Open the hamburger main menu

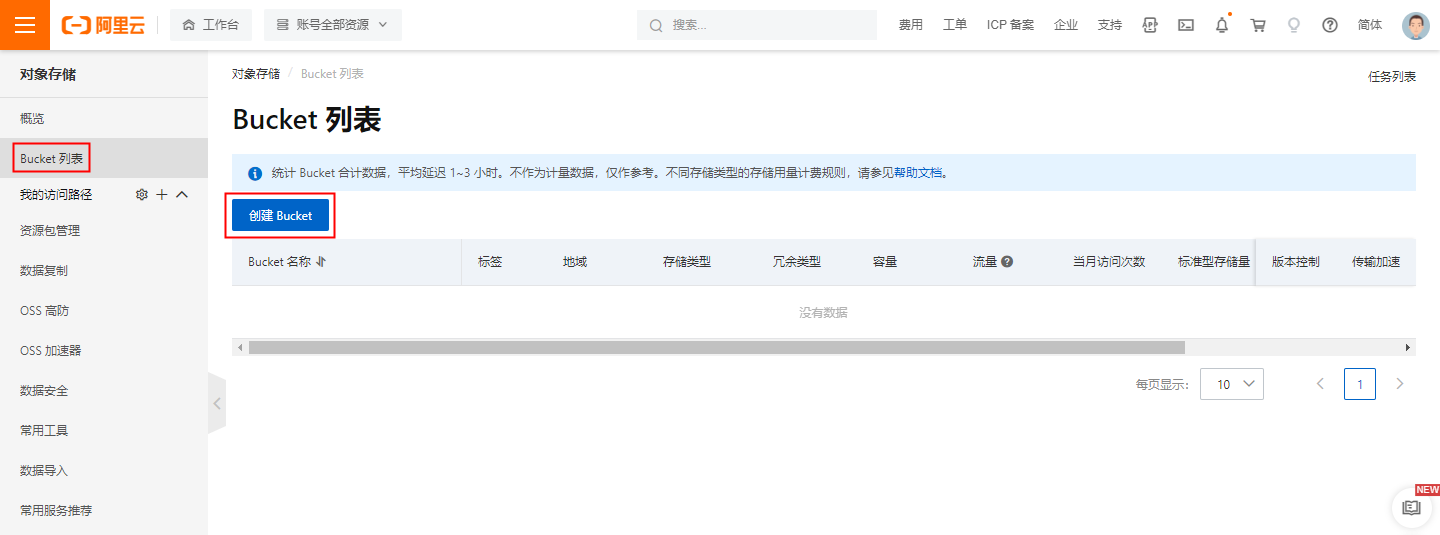tap(24, 25)
